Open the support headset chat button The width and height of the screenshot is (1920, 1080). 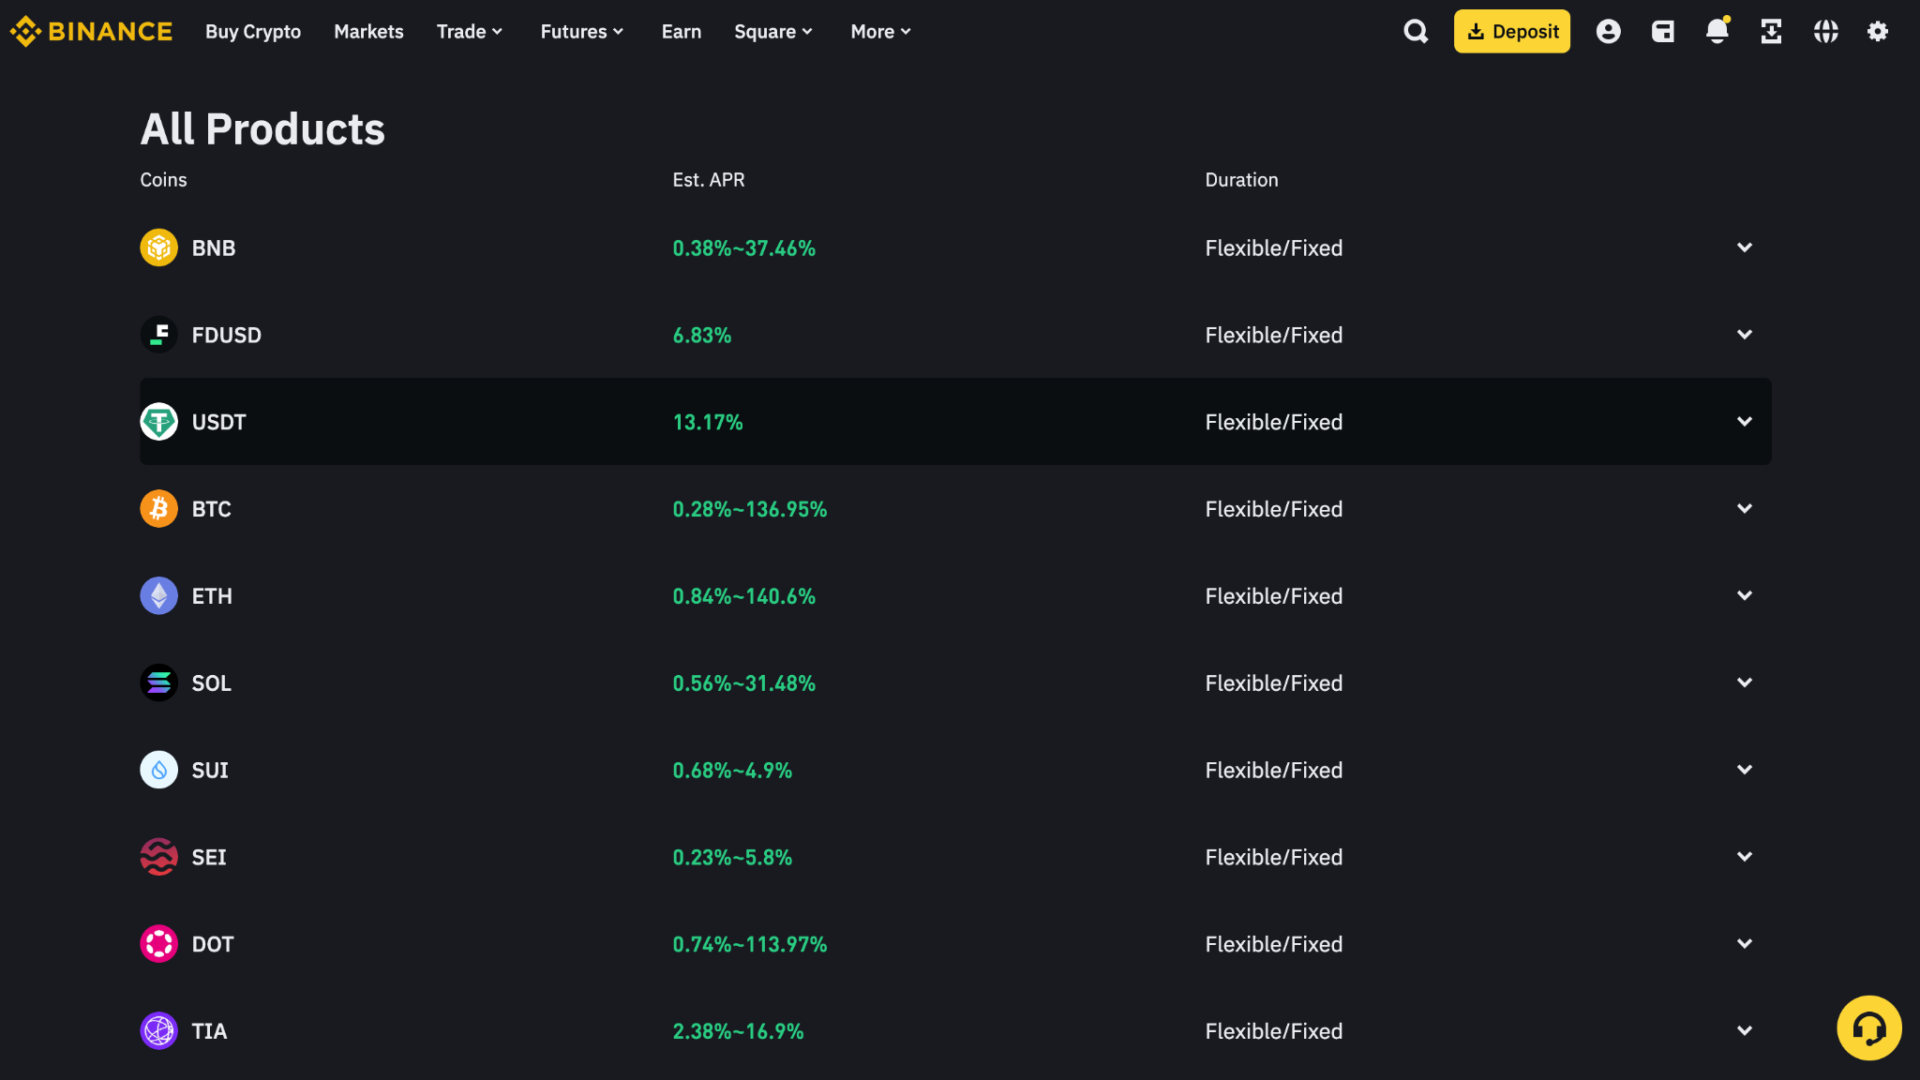[x=1869, y=1027]
